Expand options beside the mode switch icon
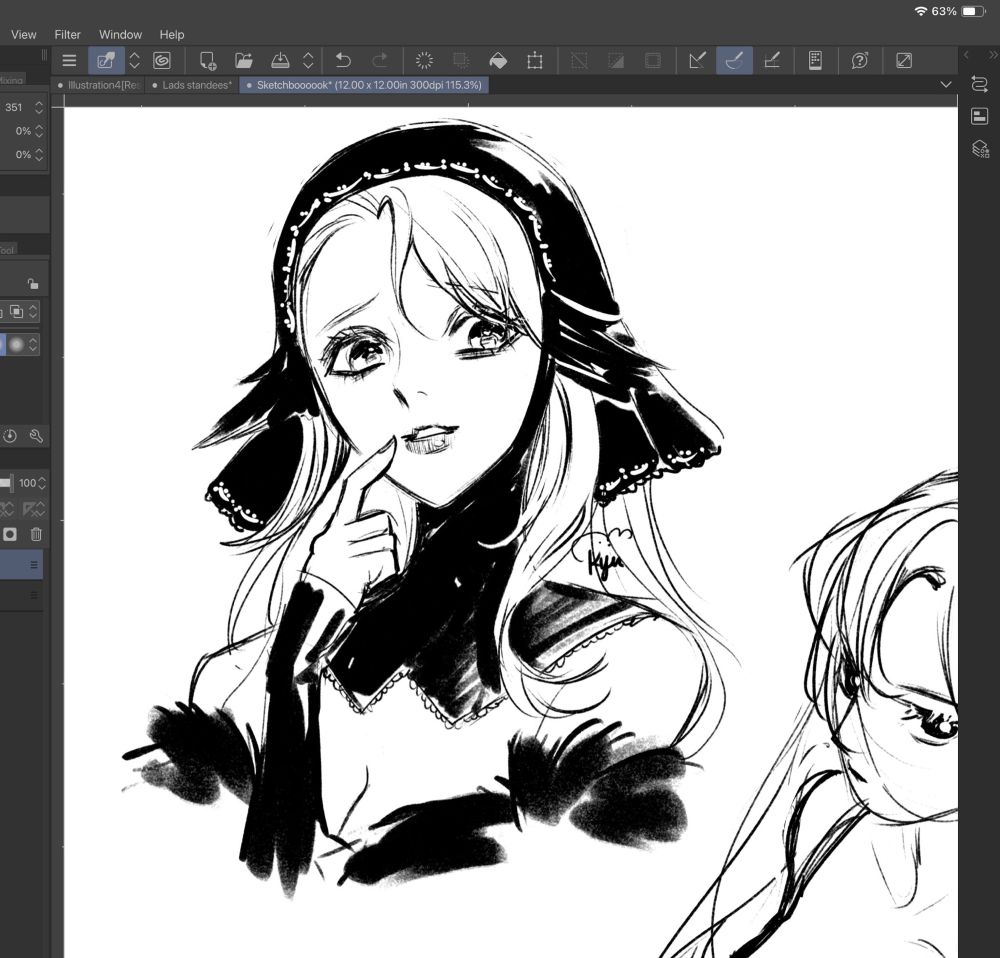This screenshot has height=958, width=1000. [134, 61]
